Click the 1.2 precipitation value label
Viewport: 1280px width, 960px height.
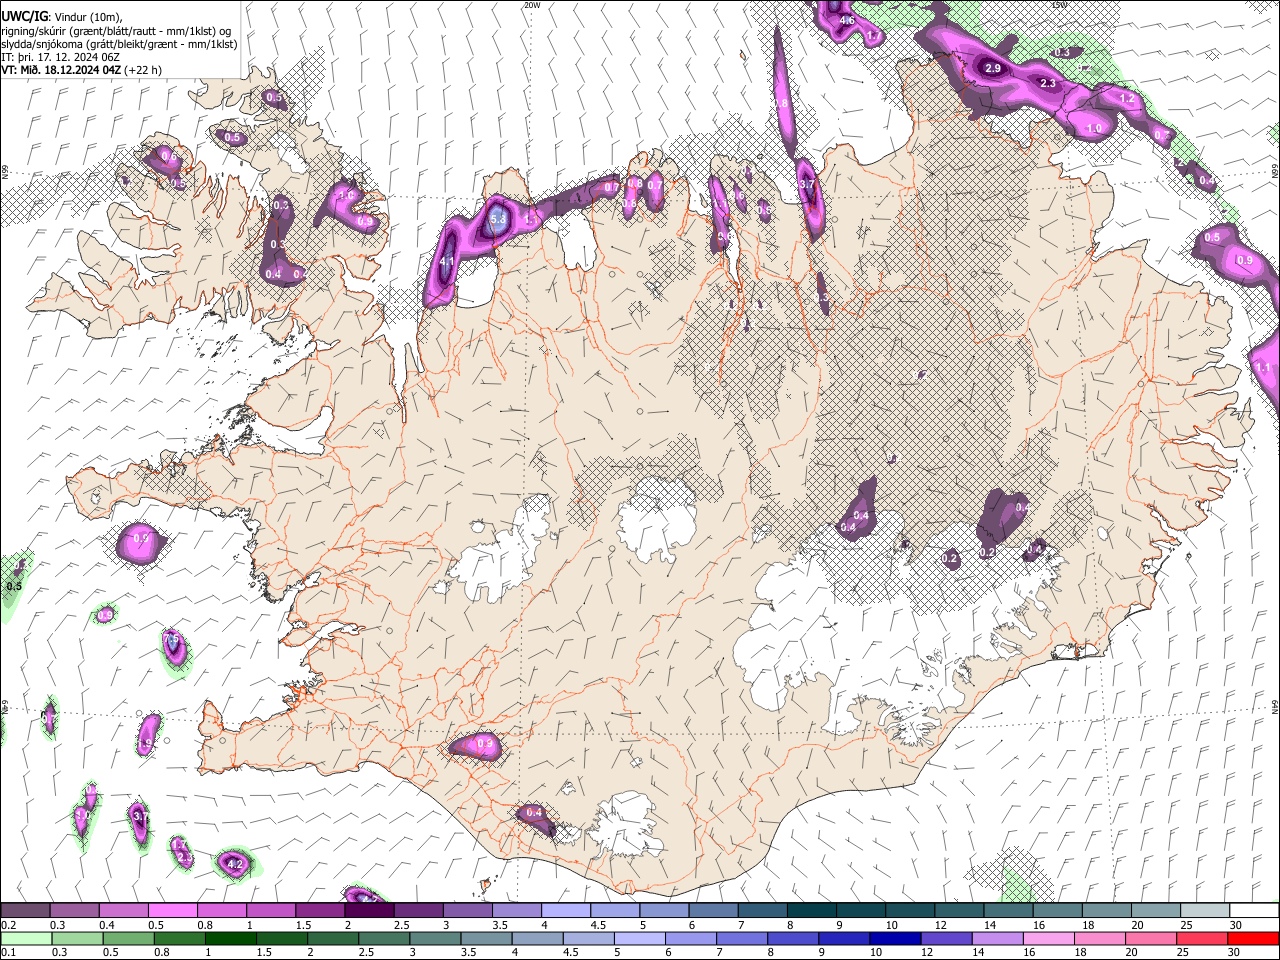point(1127,99)
